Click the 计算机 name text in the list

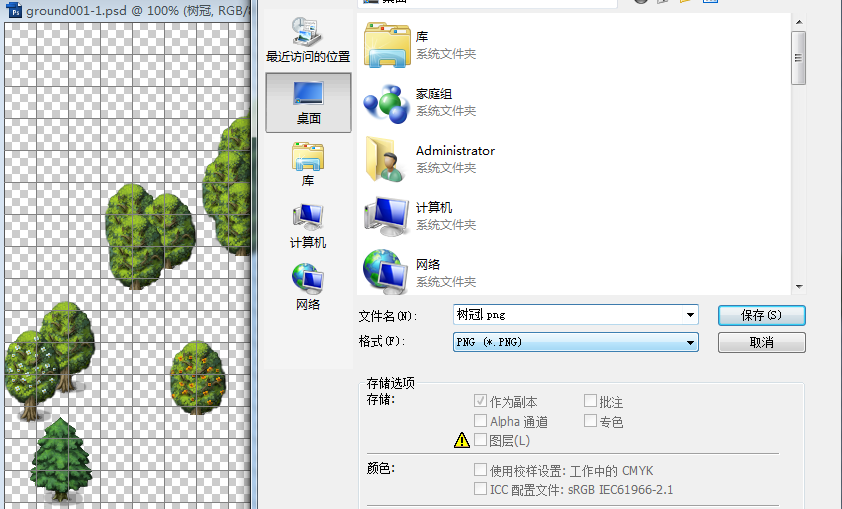click(x=434, y=207)
